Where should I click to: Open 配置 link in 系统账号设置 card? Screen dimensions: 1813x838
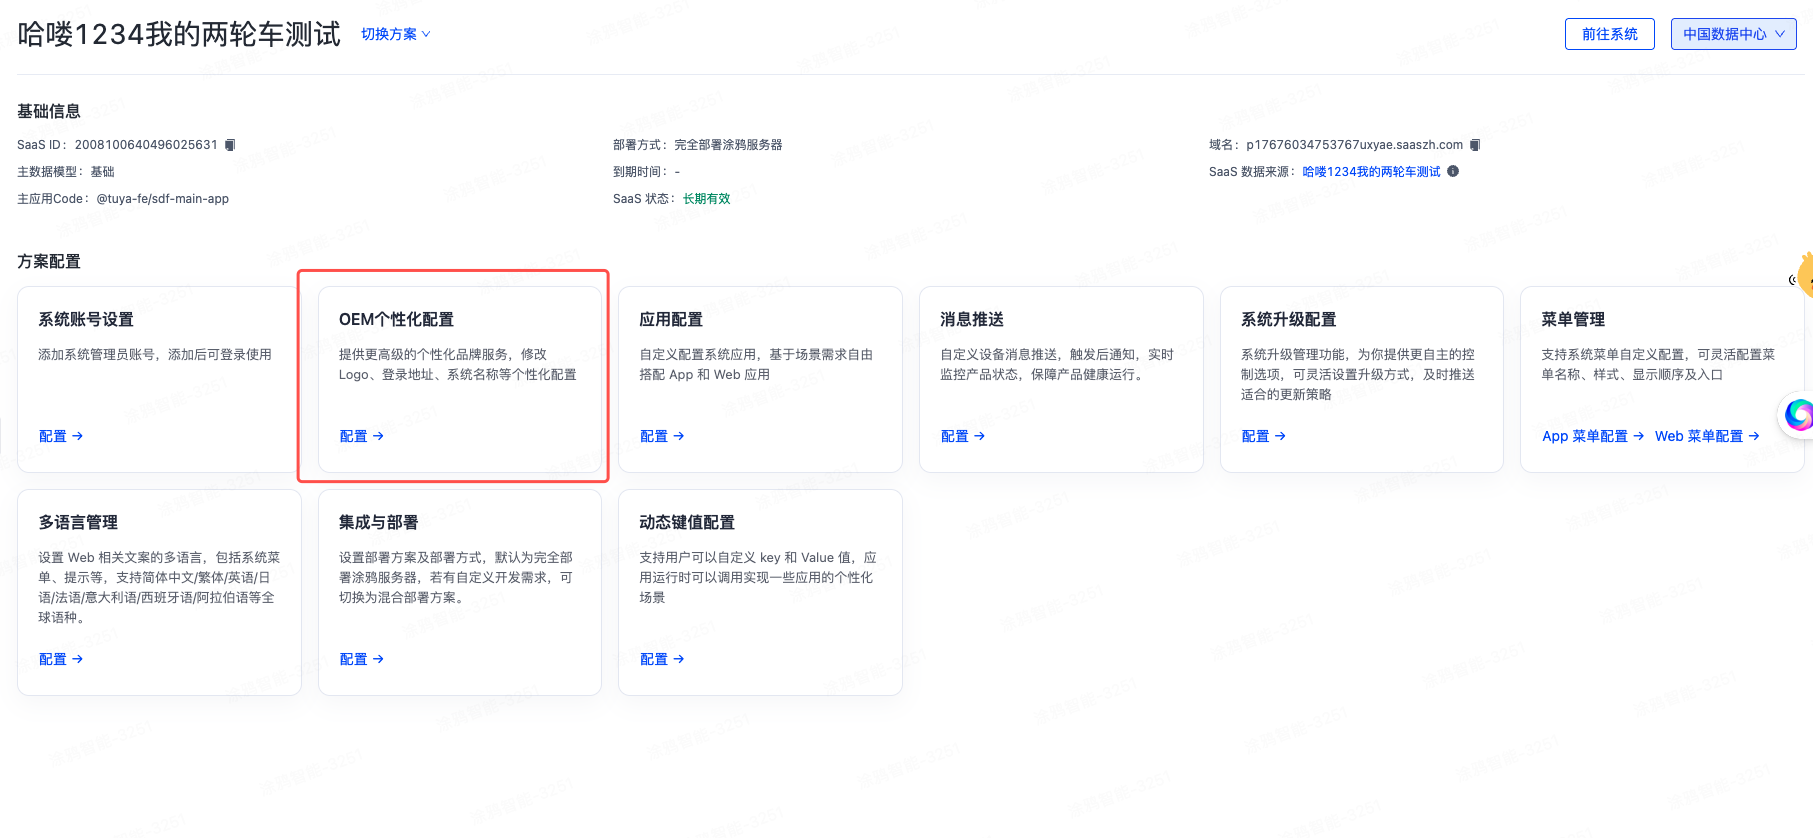(61, 436)
